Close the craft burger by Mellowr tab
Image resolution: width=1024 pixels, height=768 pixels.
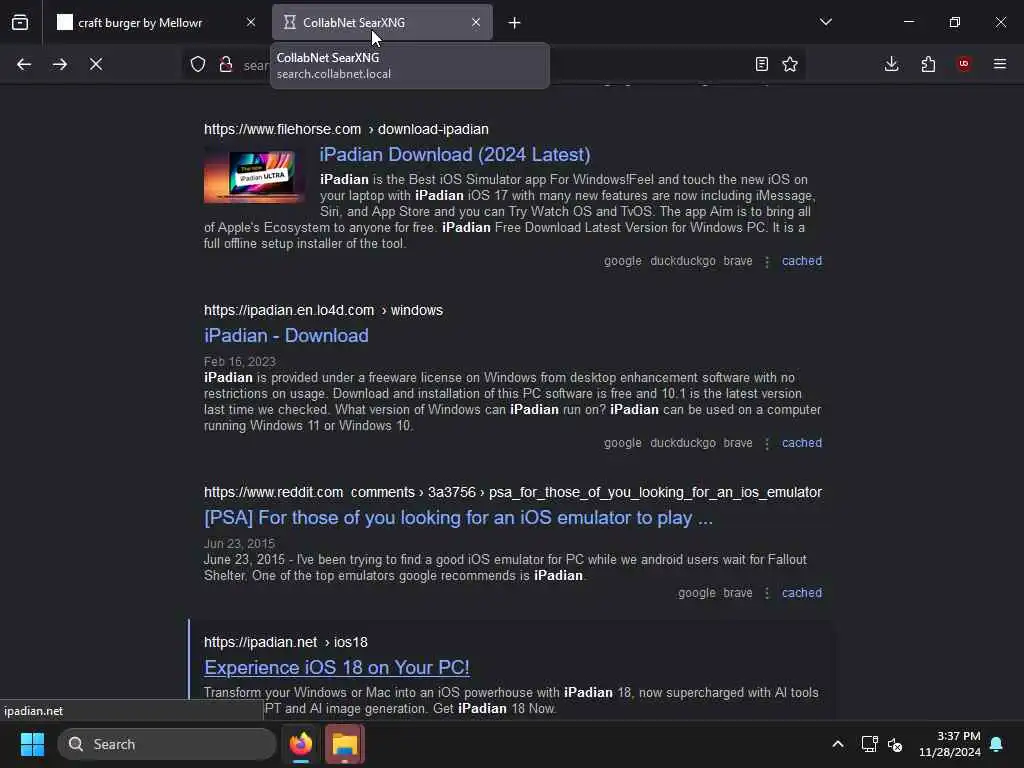tap(251, 22)
